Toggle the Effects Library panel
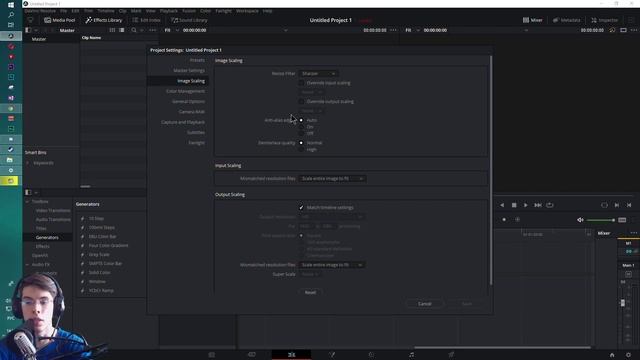Viewport: 640px width, 360px height. pyautogui.click(x=104, y=20)
